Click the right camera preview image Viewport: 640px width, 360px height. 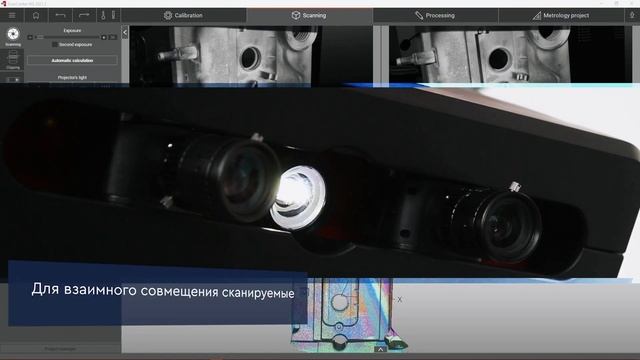pos(510,55)
